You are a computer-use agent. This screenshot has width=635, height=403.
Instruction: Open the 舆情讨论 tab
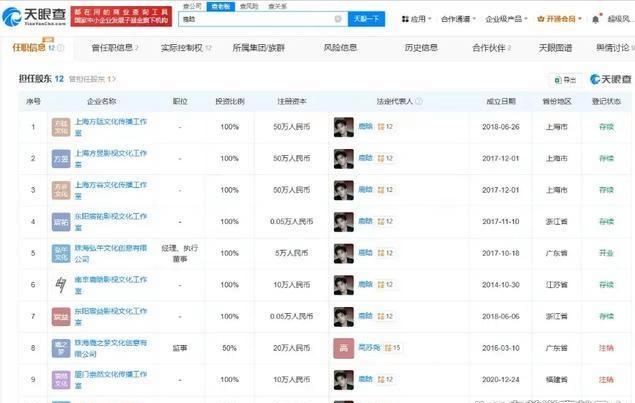(x=615, y=48)
